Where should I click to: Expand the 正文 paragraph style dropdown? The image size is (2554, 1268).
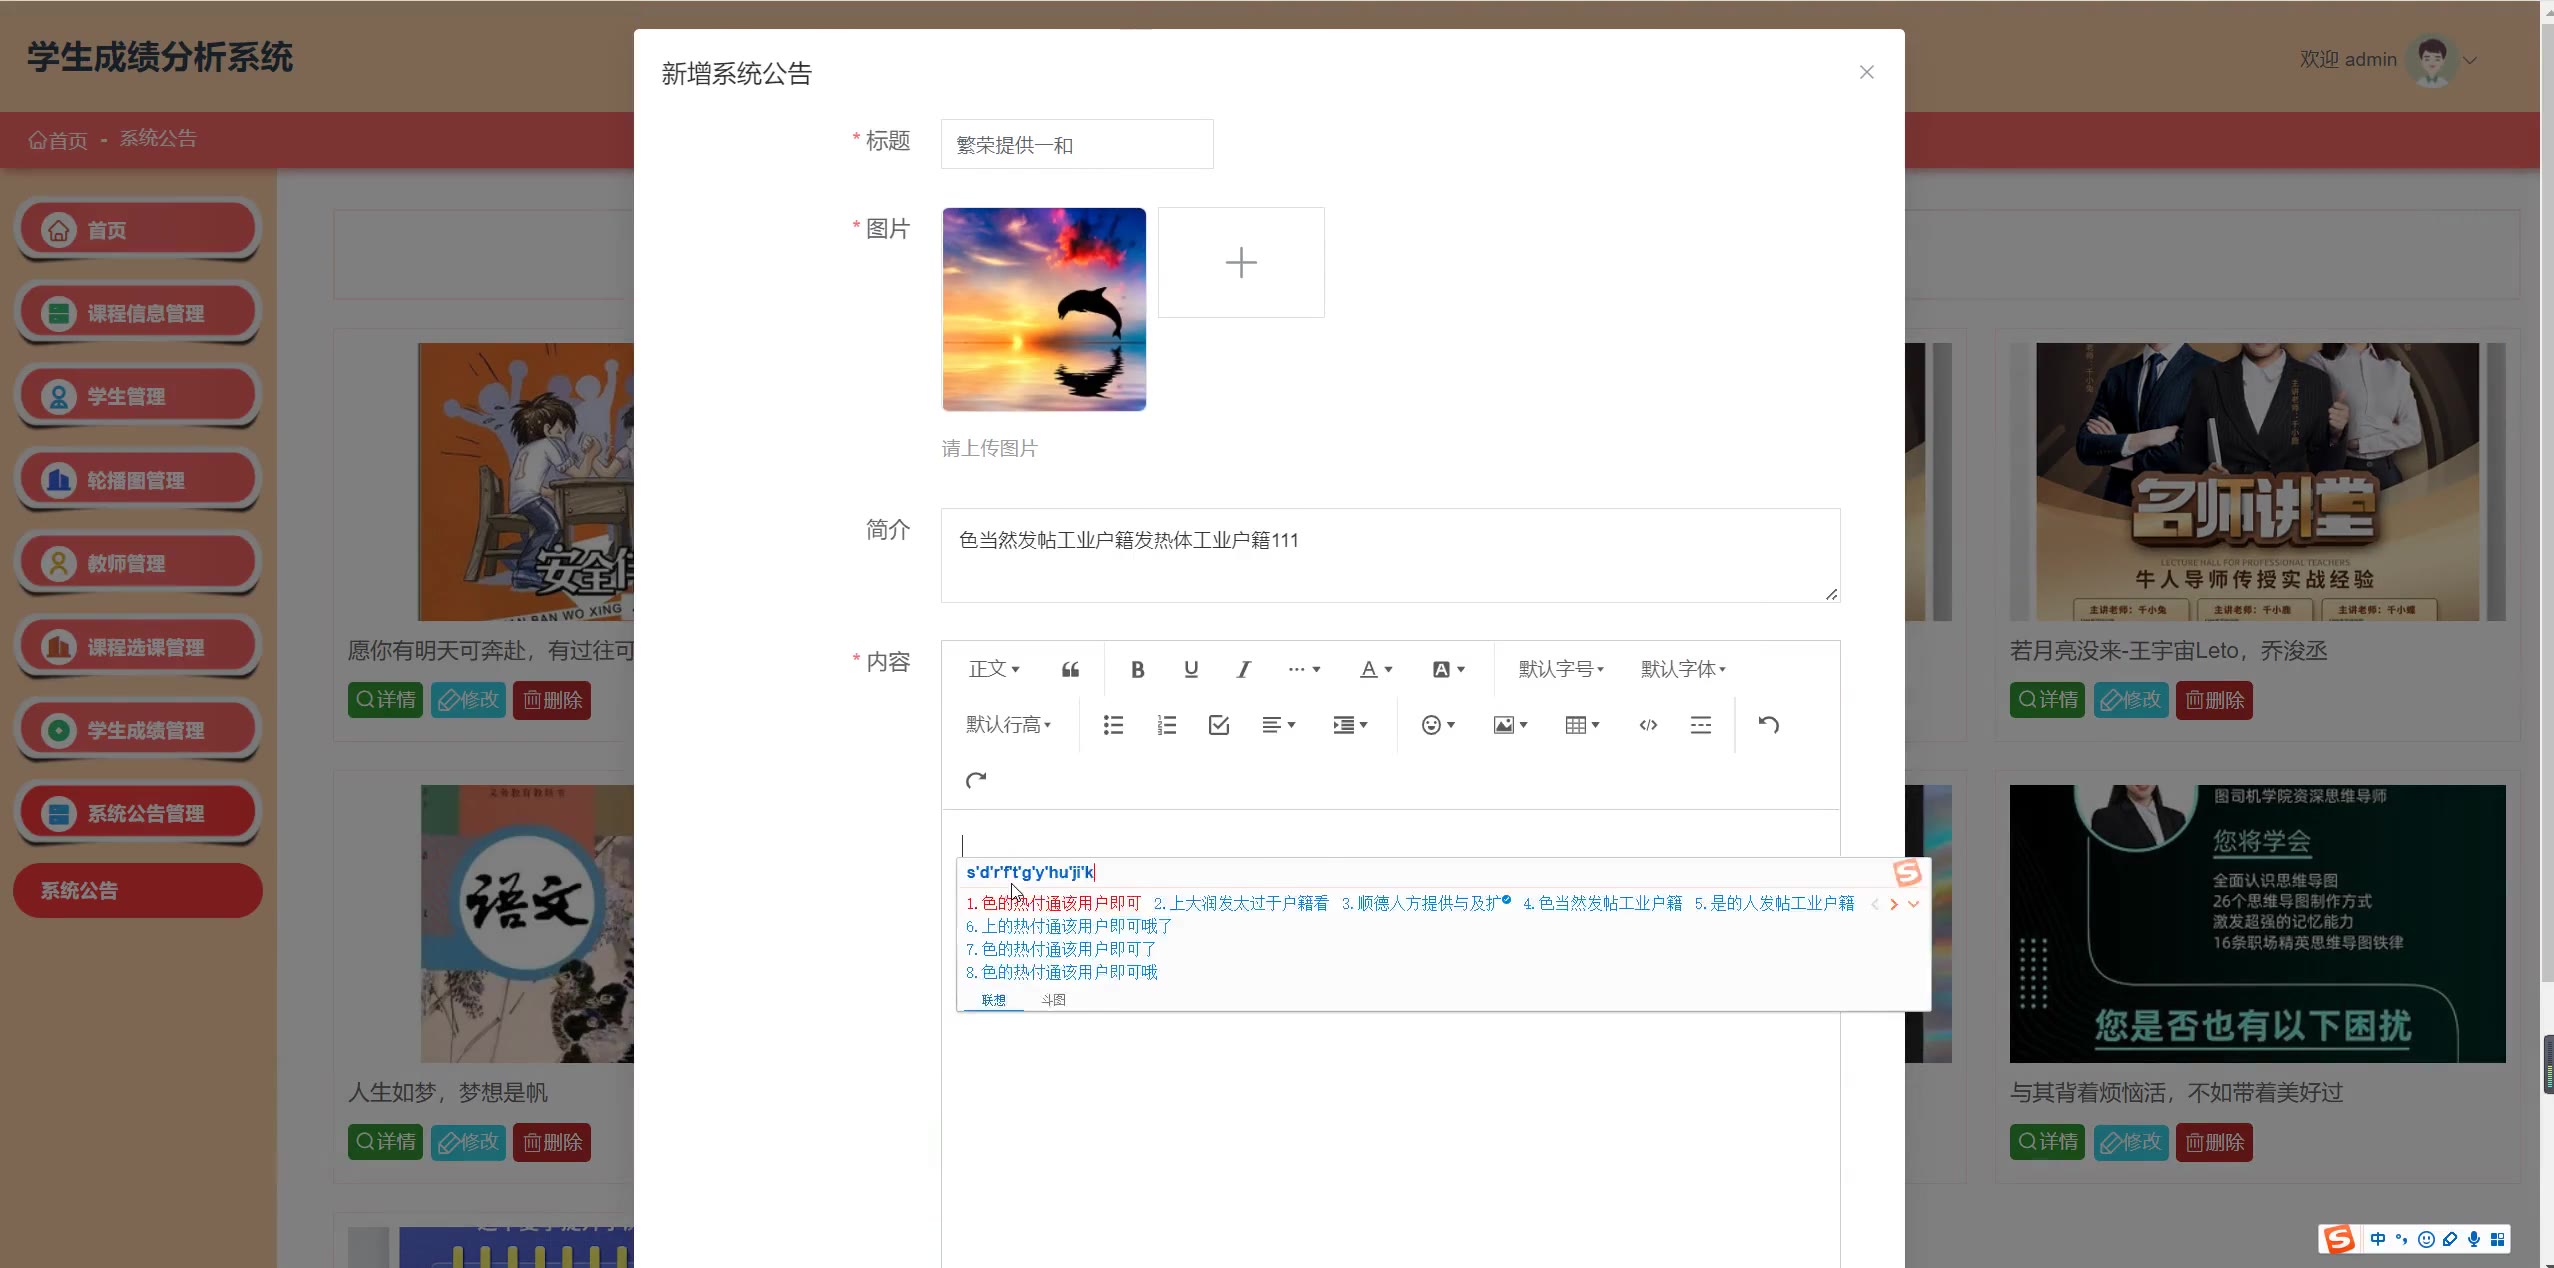tap(993, 669)
